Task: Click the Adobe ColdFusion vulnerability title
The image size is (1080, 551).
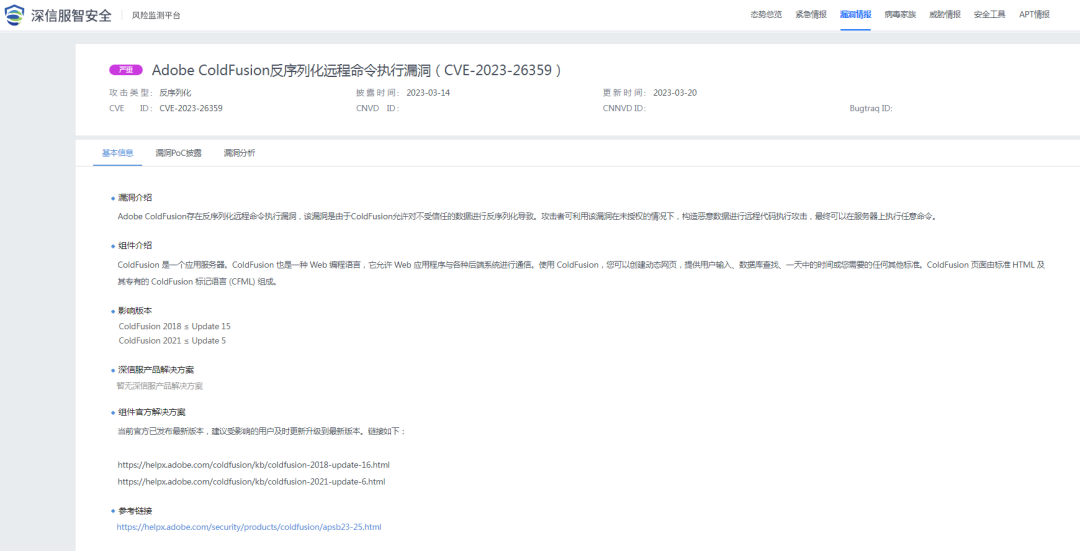Action: pyautogui.click(x=357, y=70)
